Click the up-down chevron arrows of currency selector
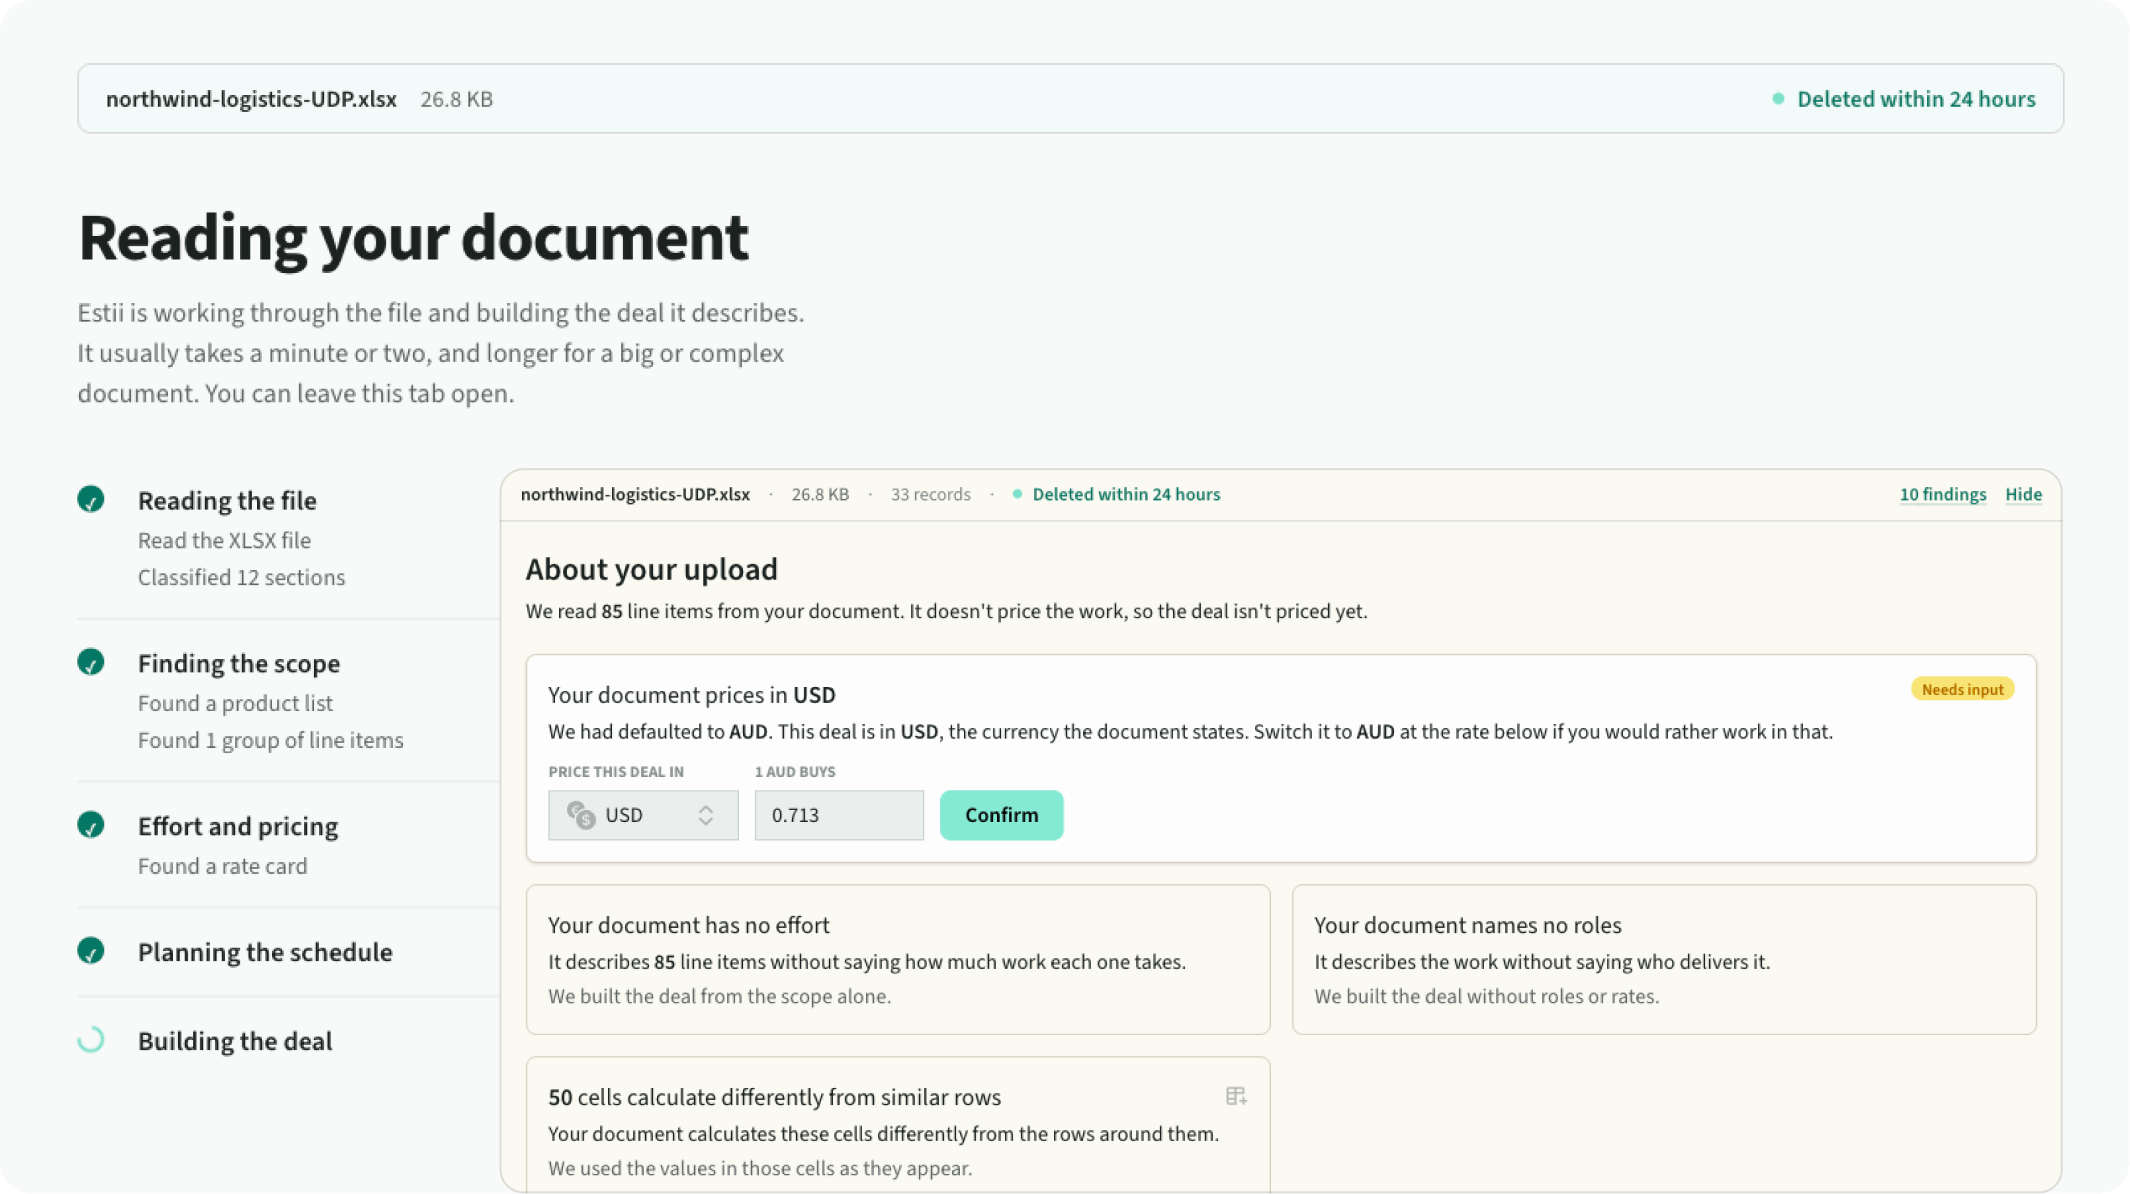This screenshot has width=2130, height=1194. click(x=706, y=815)
